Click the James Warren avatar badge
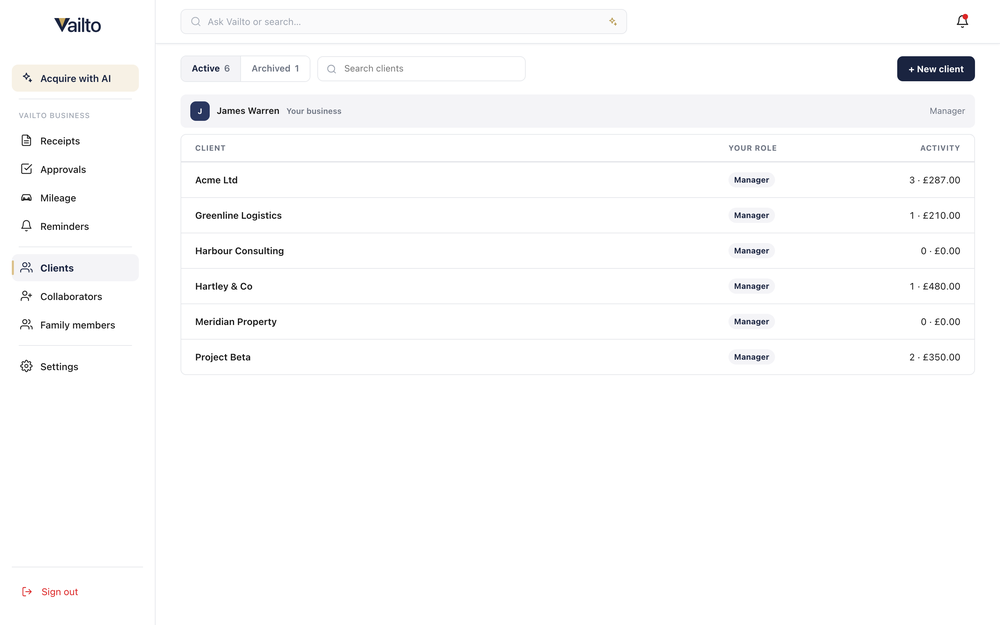Screen dimensions: 1000x625 click(200, 111)
